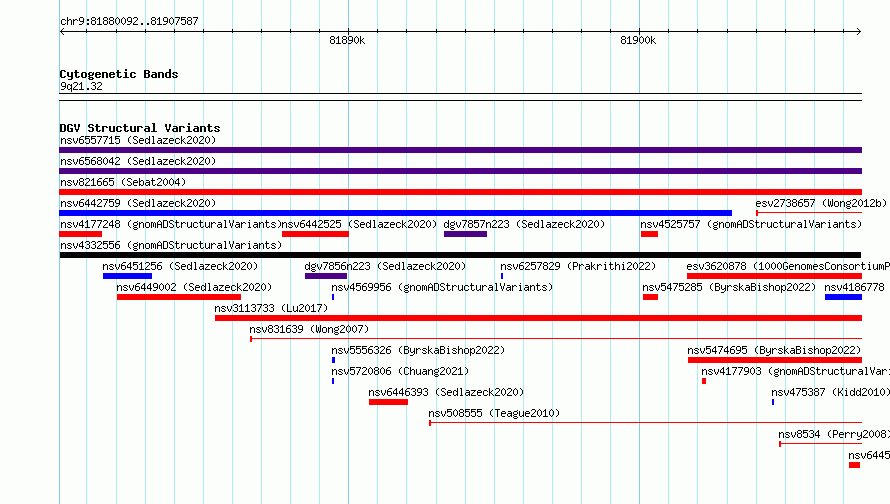
Task: Click nsv4332556 (gnomADStructuralVariants) label
Action: [x=171, y=245]
